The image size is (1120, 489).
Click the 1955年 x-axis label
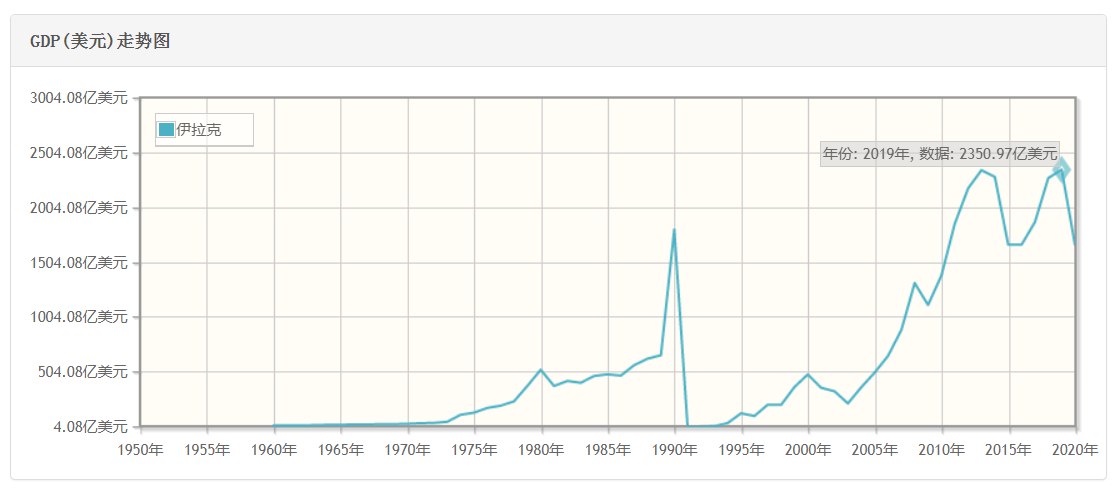tap(207, 450)
